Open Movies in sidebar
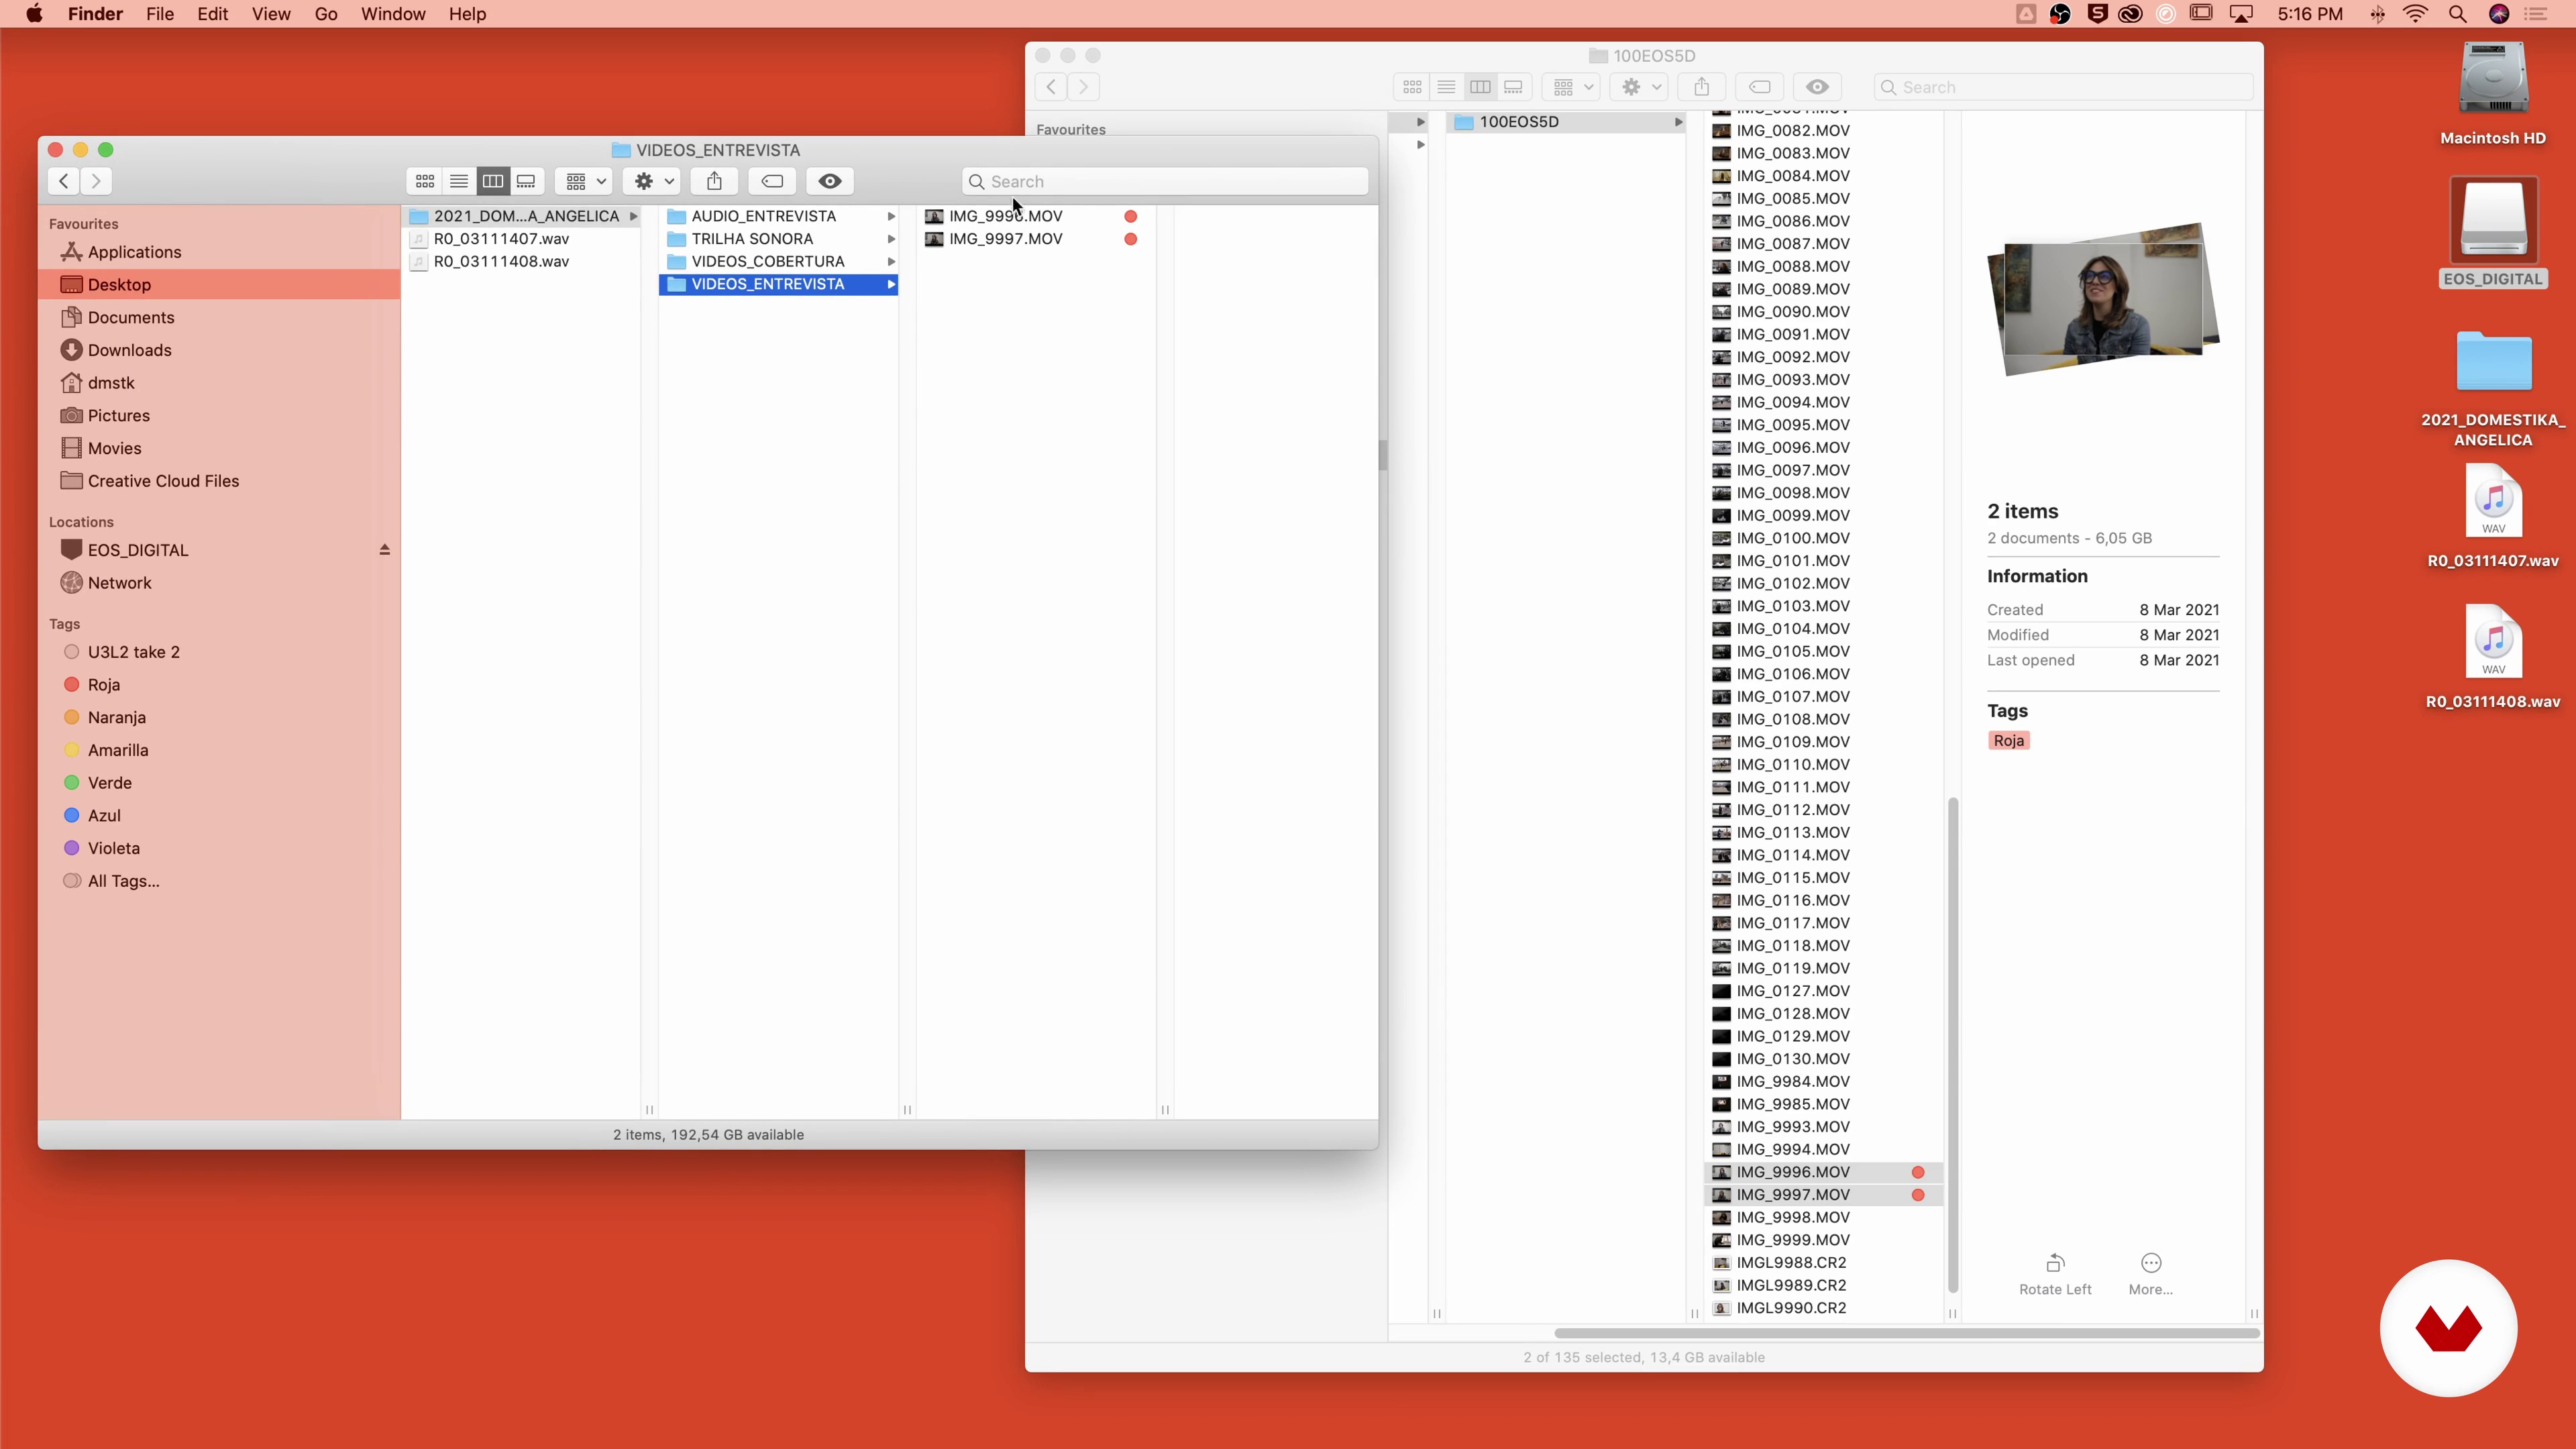 point(220,448)
